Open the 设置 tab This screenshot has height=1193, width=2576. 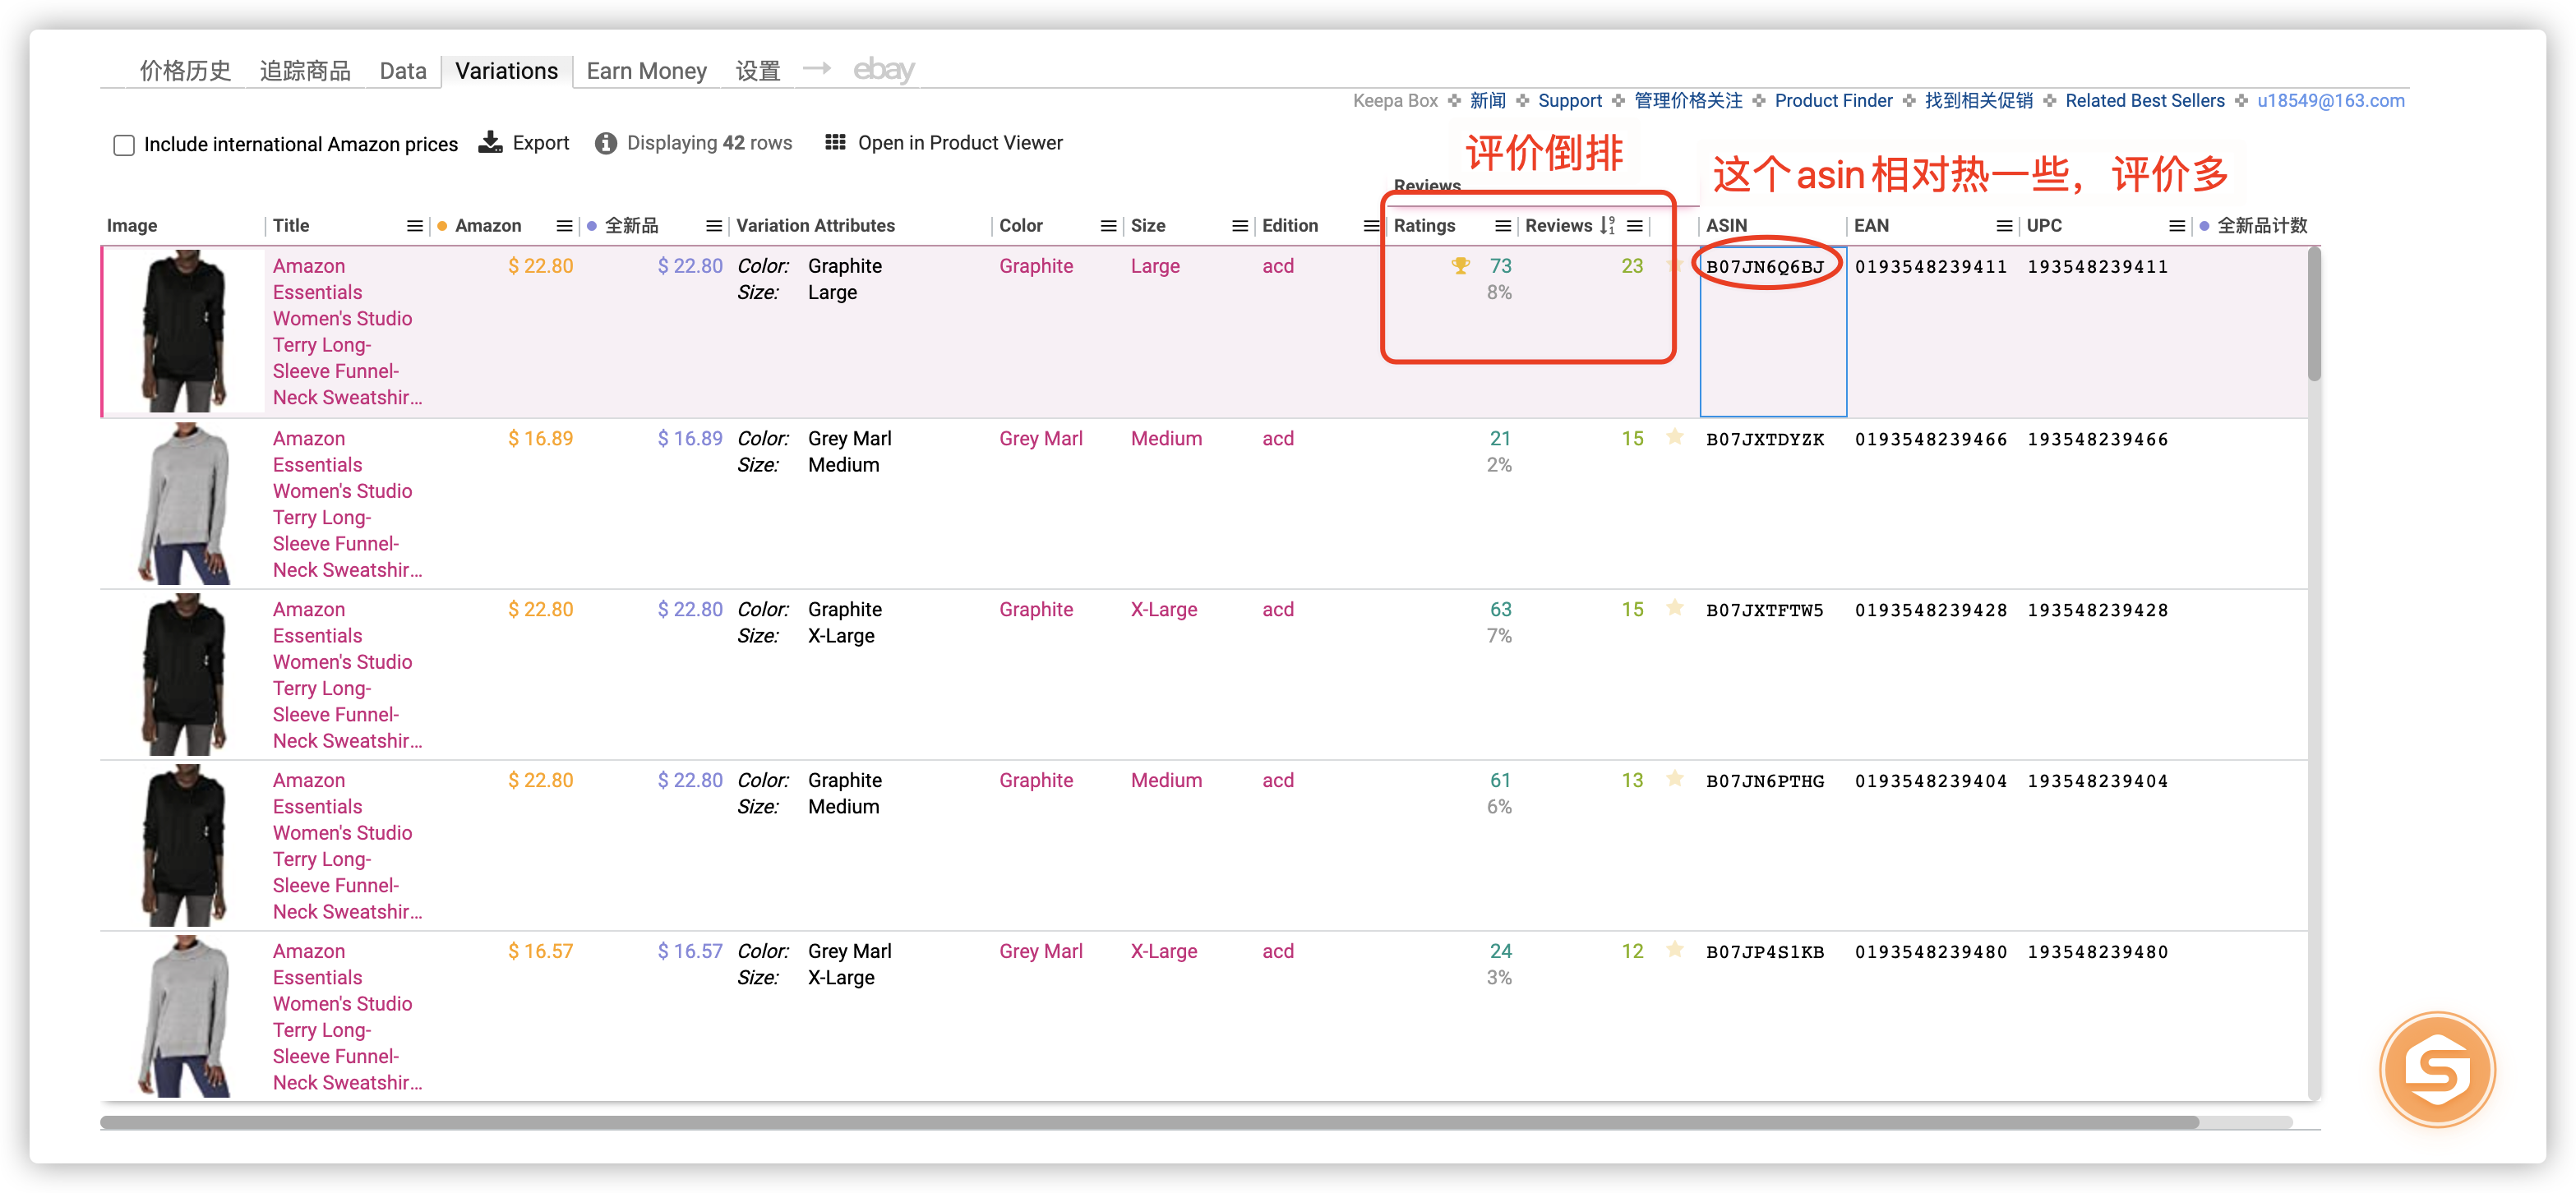(x=758, y=71)
